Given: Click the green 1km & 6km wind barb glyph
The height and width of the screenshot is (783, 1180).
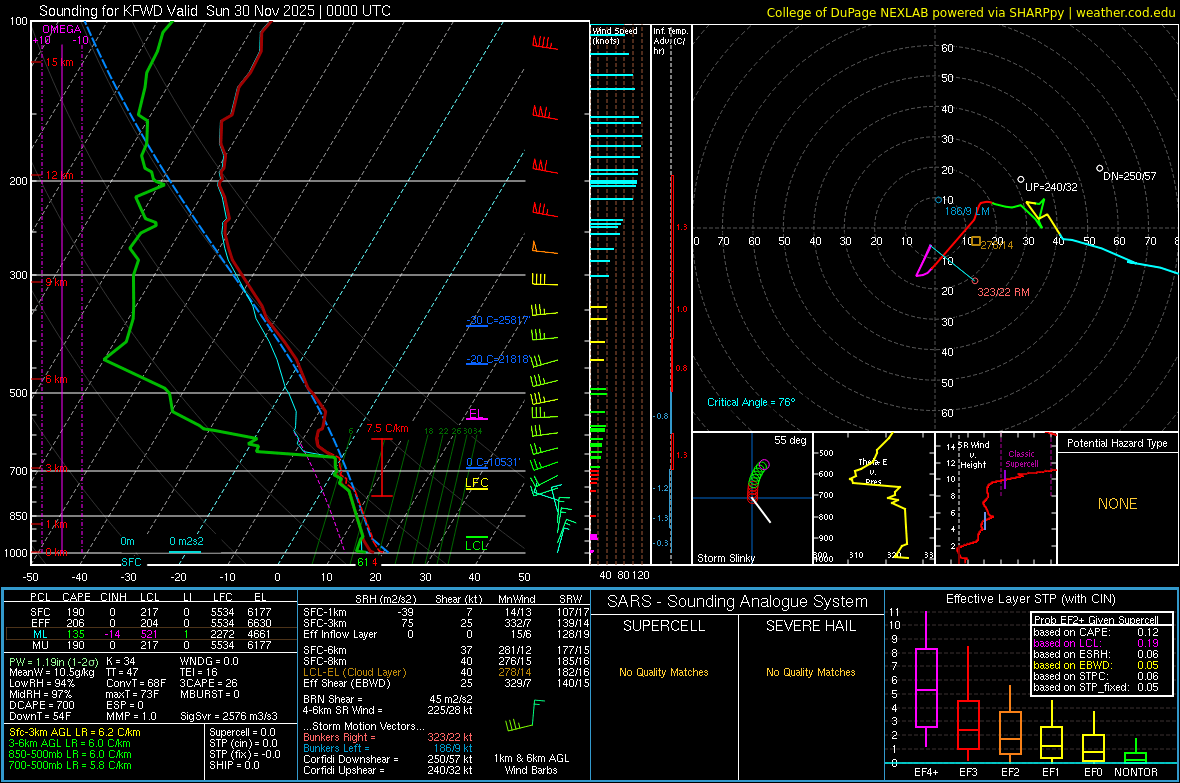Looking at the screenshot, I should 525,716.
